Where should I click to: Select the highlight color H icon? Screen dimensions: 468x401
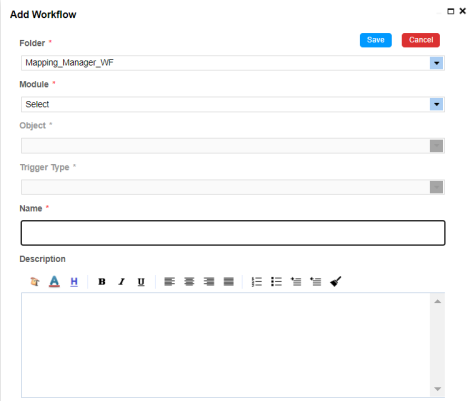pos(74,282)
